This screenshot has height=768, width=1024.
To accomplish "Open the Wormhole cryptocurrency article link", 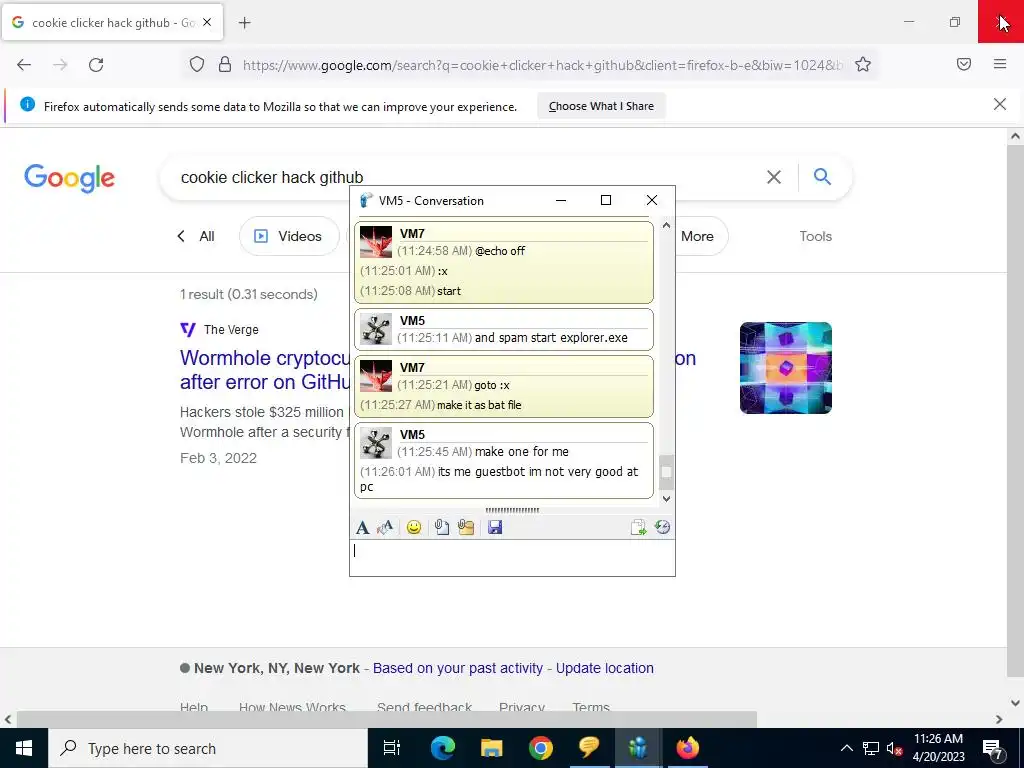I will pyautogui.click(x=264, y=370).
